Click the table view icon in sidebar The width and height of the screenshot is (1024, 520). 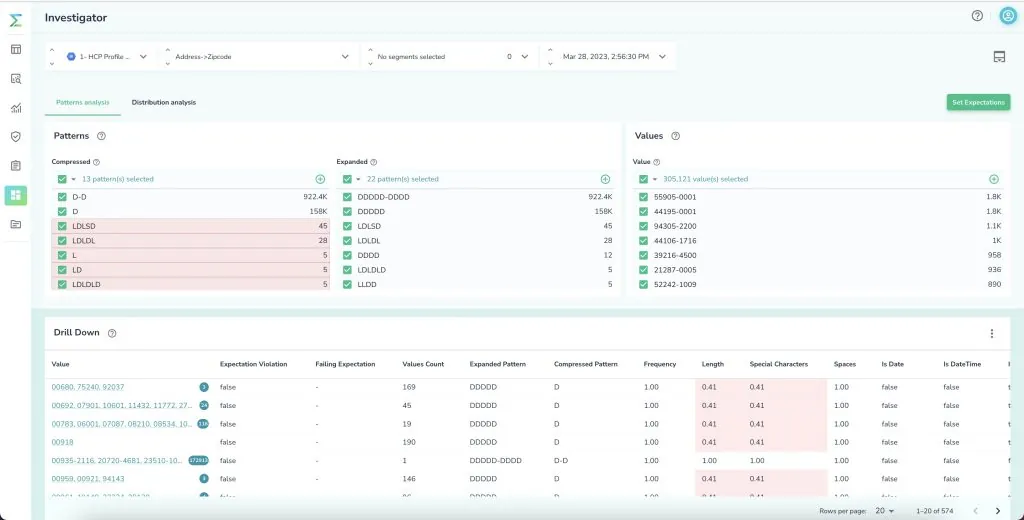point(16,49)
